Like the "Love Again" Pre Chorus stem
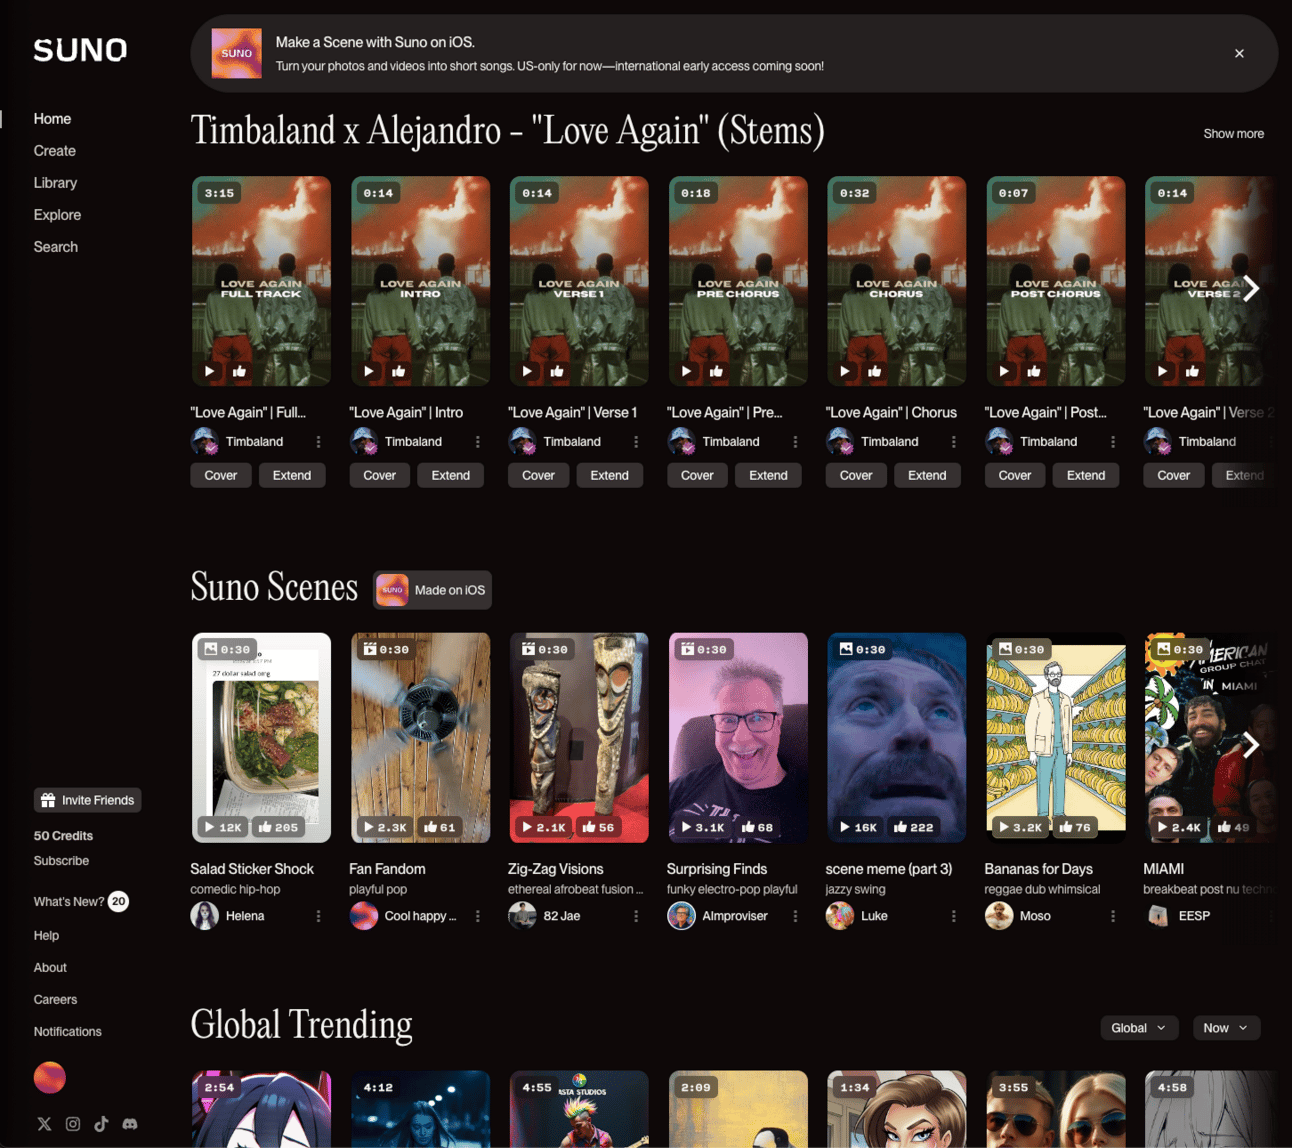 716,371
